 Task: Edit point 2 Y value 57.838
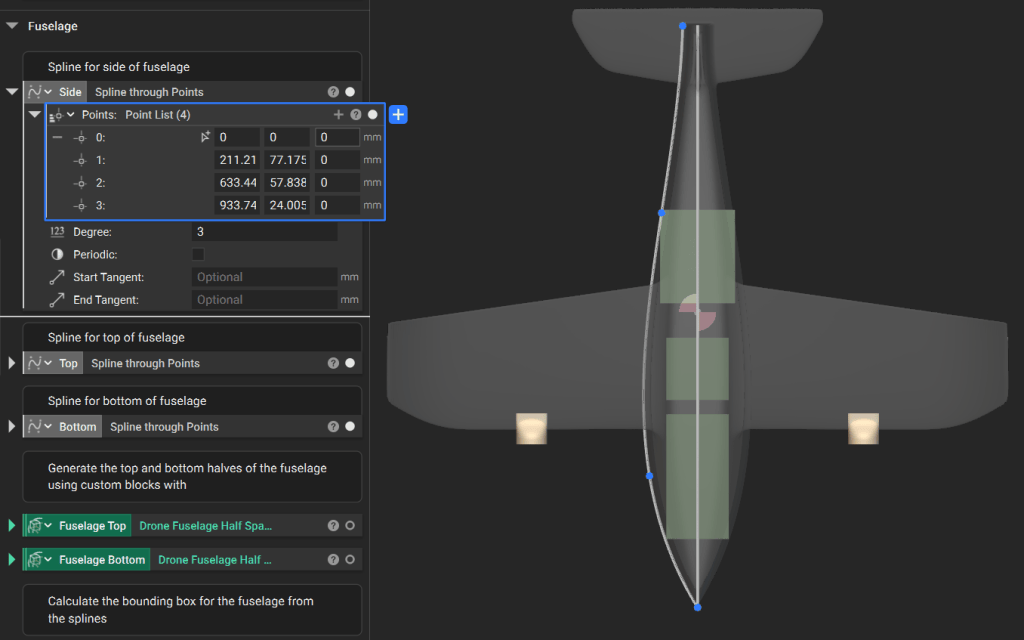(x=287, y=183)
